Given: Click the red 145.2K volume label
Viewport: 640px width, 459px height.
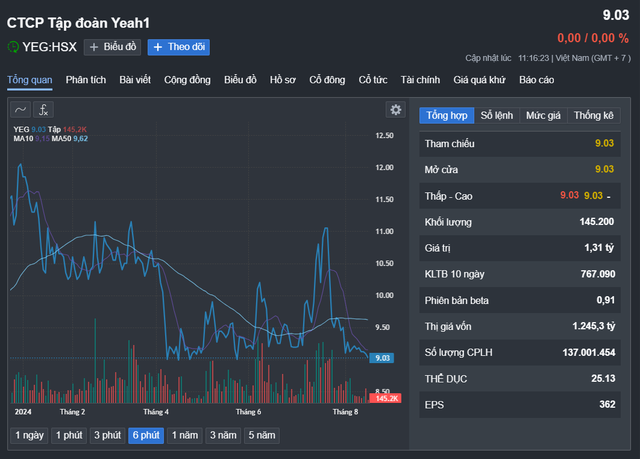Looking at the screenshot, I should (385, 398).
